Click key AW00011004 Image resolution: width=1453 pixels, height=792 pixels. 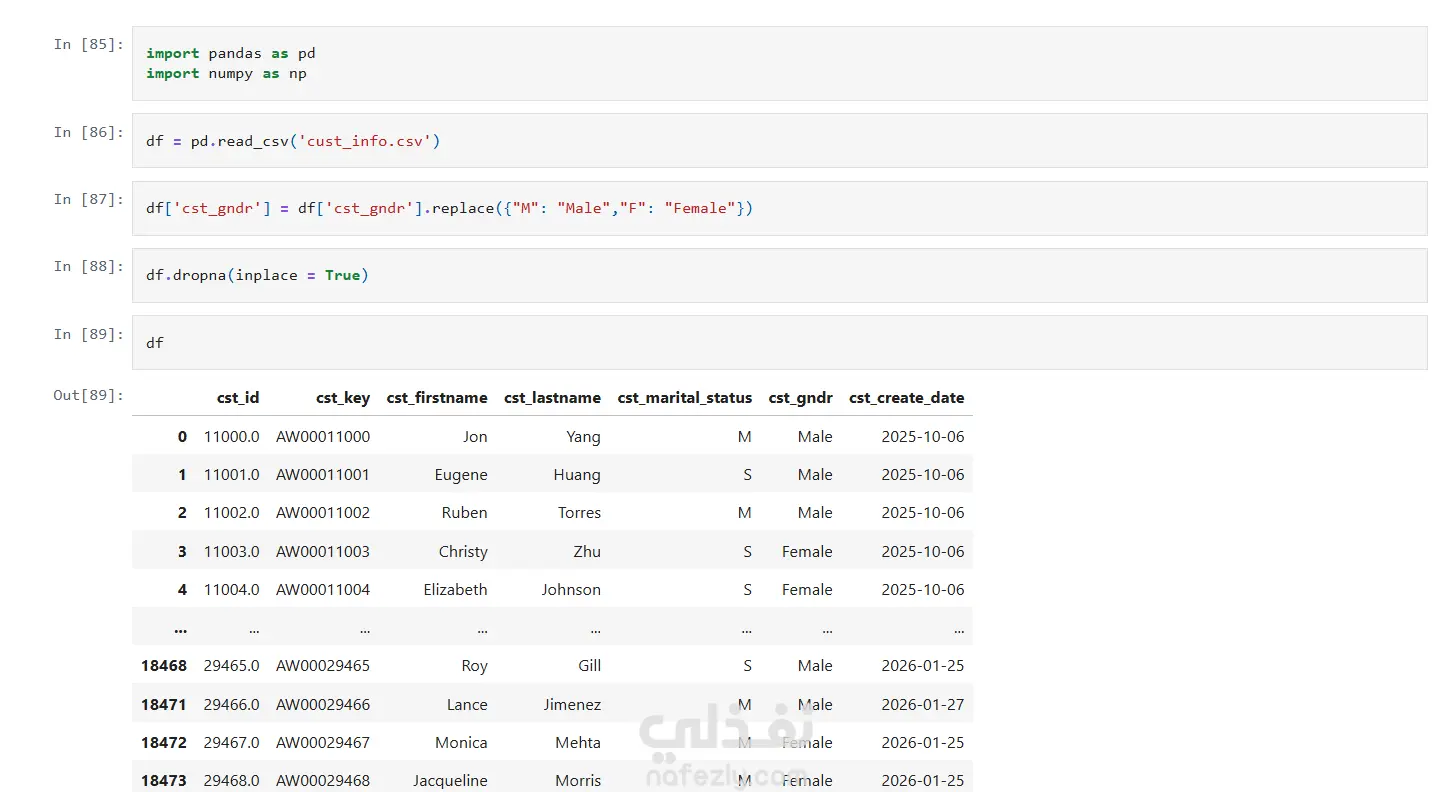tap(323, 589)
